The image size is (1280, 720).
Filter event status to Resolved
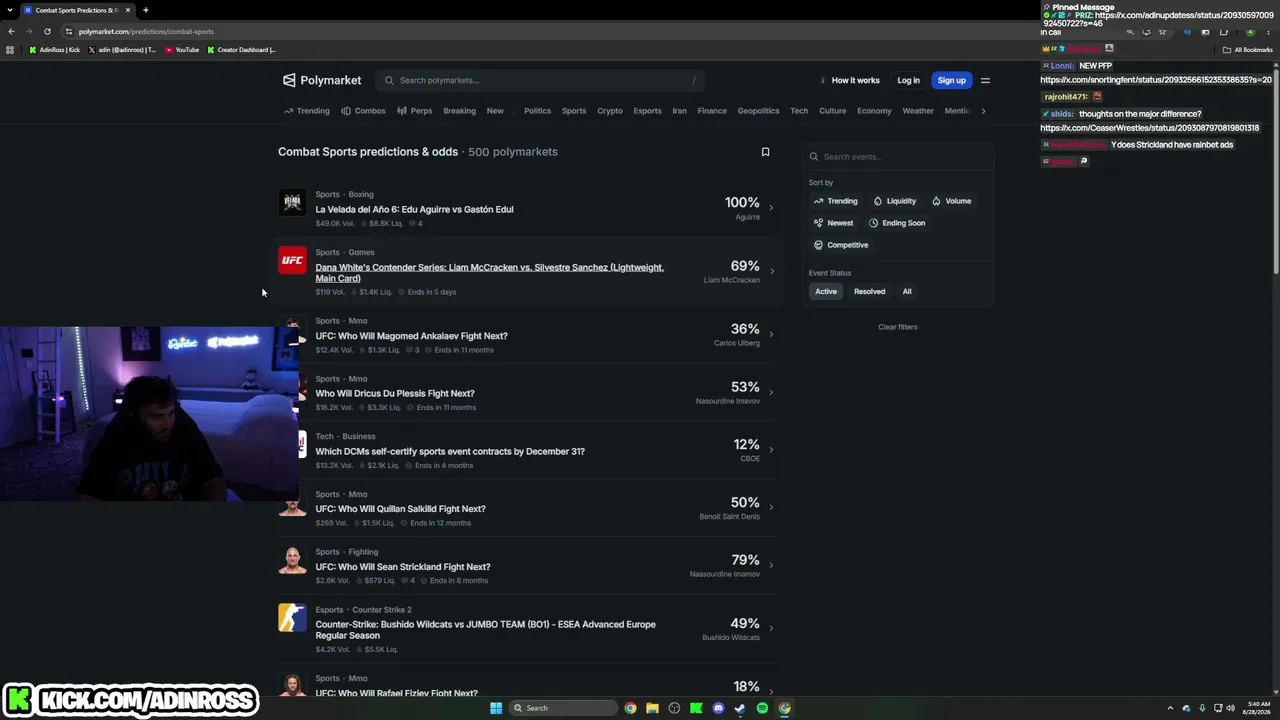tap(869, 291)
